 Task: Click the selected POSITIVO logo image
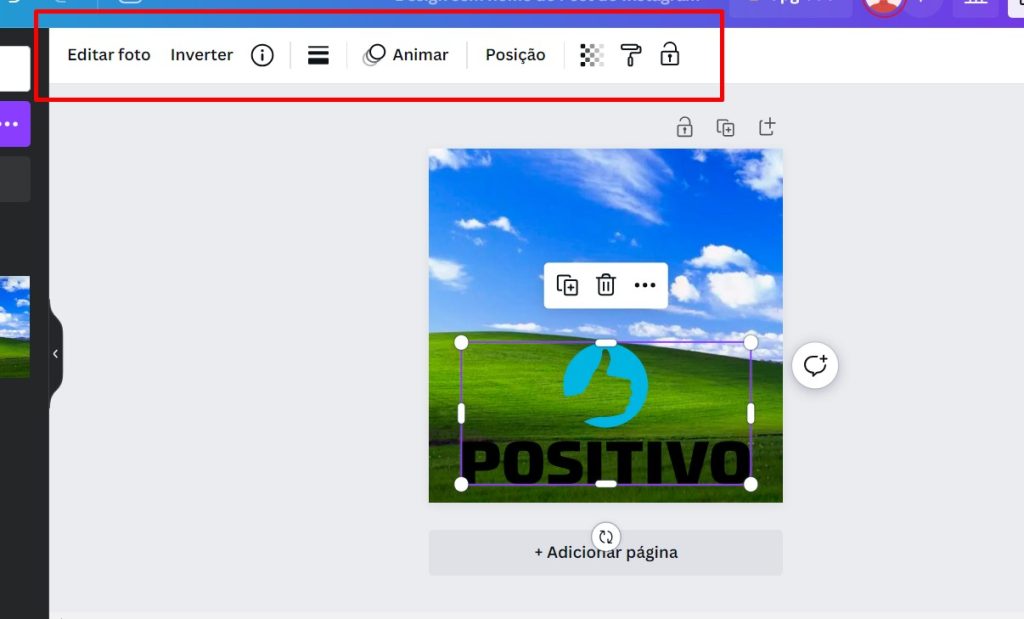(605, 413)
